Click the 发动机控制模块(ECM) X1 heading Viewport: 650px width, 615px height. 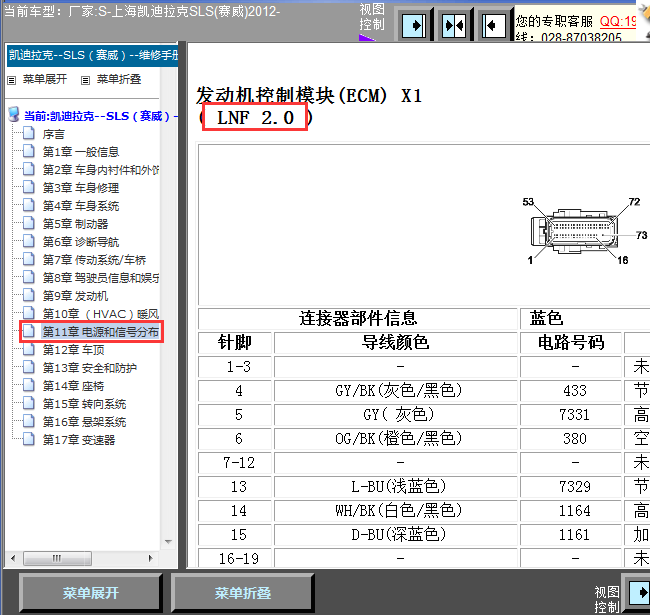coord(309,96)
